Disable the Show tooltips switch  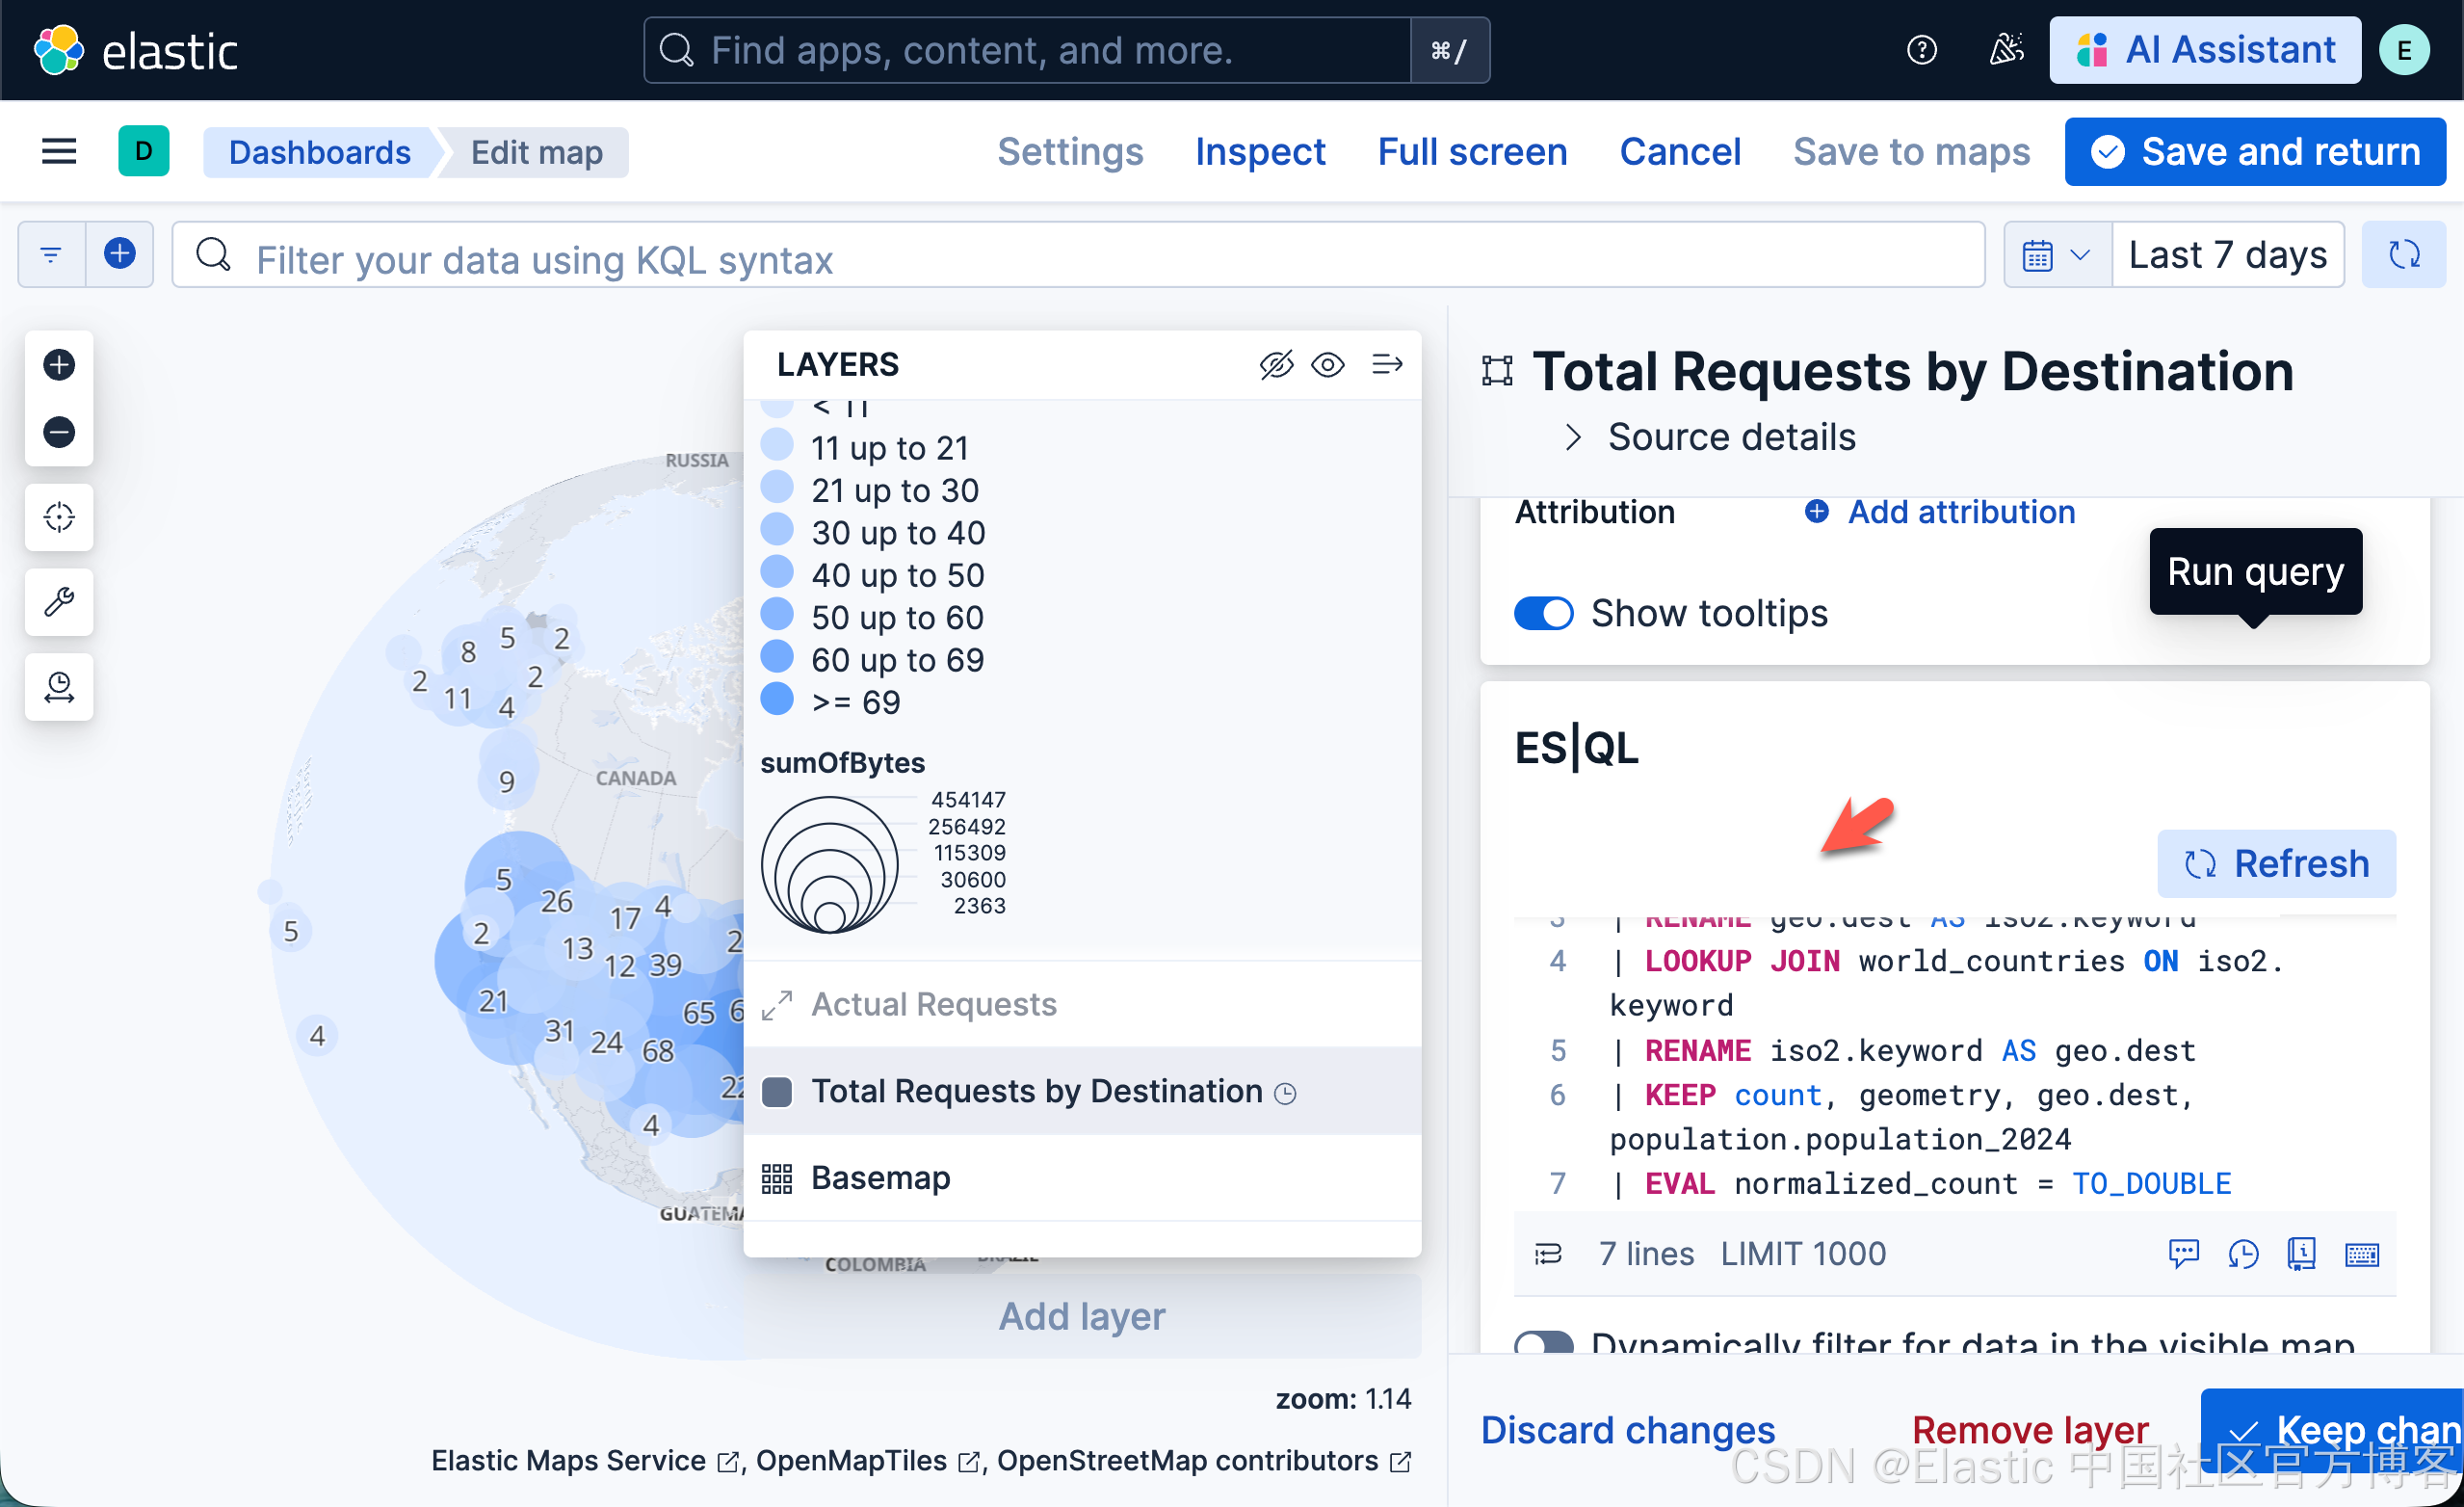pyautogui.click(x=1543, y=613)
